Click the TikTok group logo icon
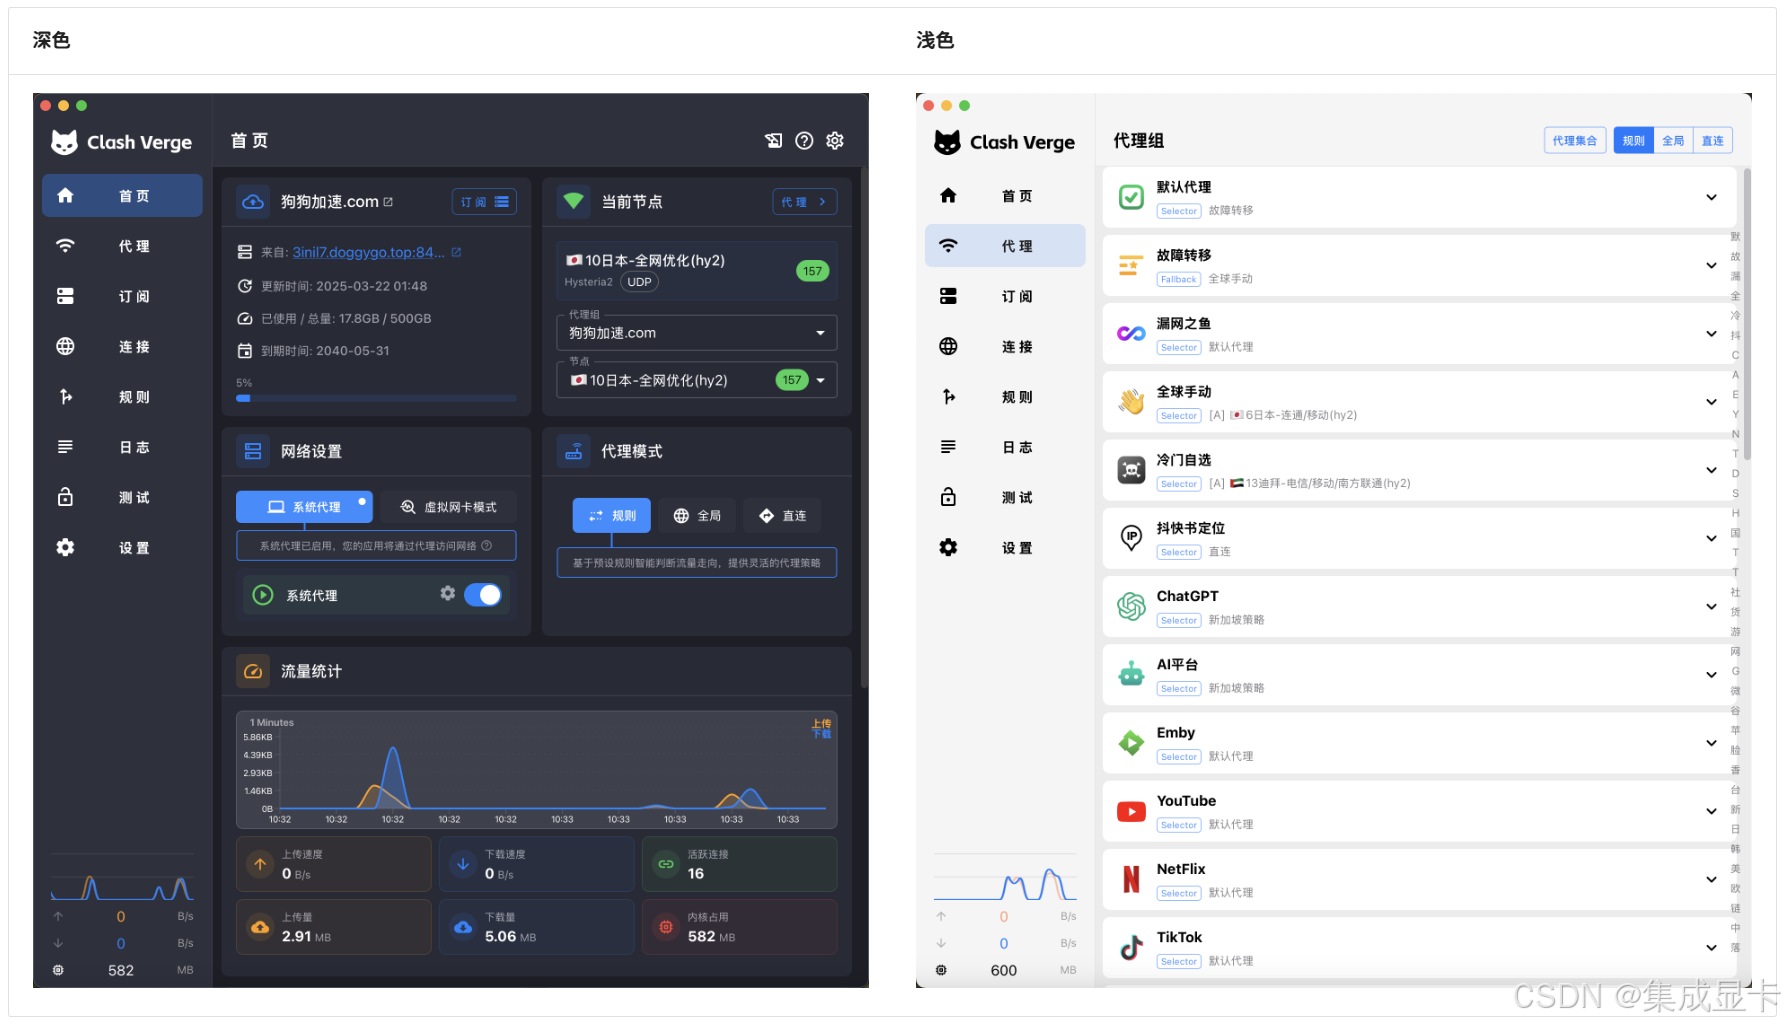The image size is (1785, 1026). pos(1131,948)
